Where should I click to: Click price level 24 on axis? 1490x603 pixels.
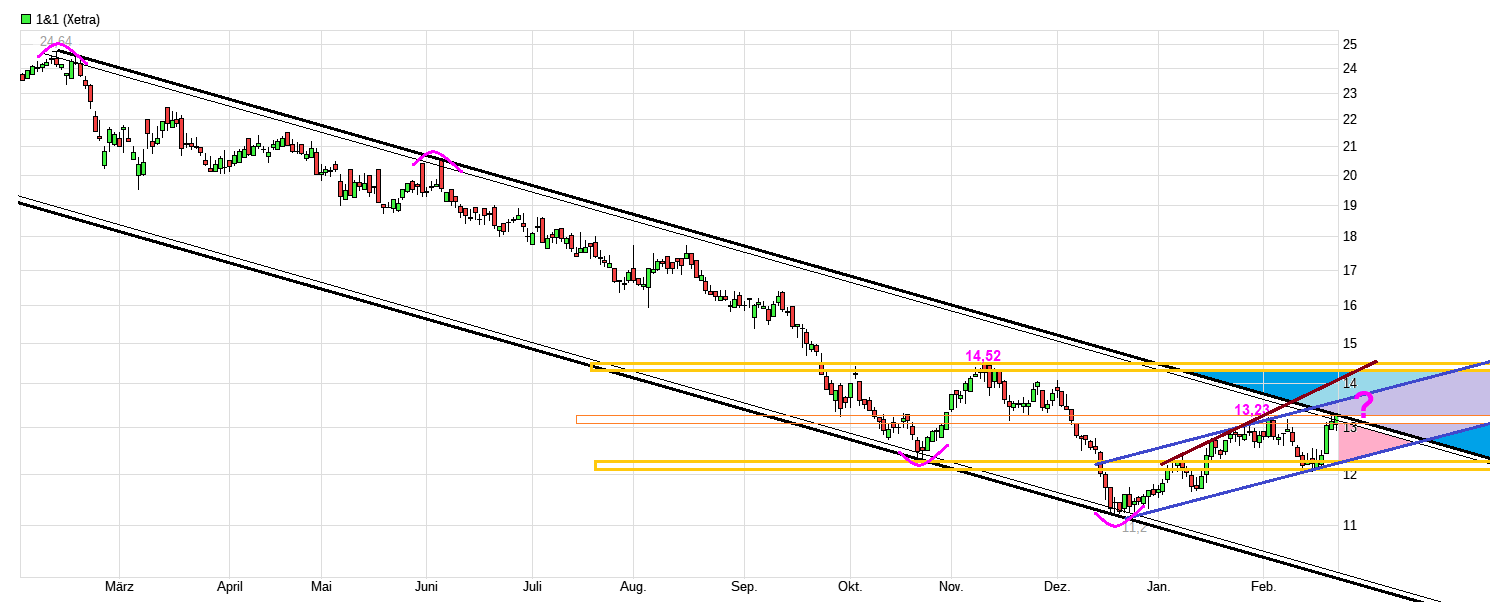pyautogui.click(x=1349, y=68)
